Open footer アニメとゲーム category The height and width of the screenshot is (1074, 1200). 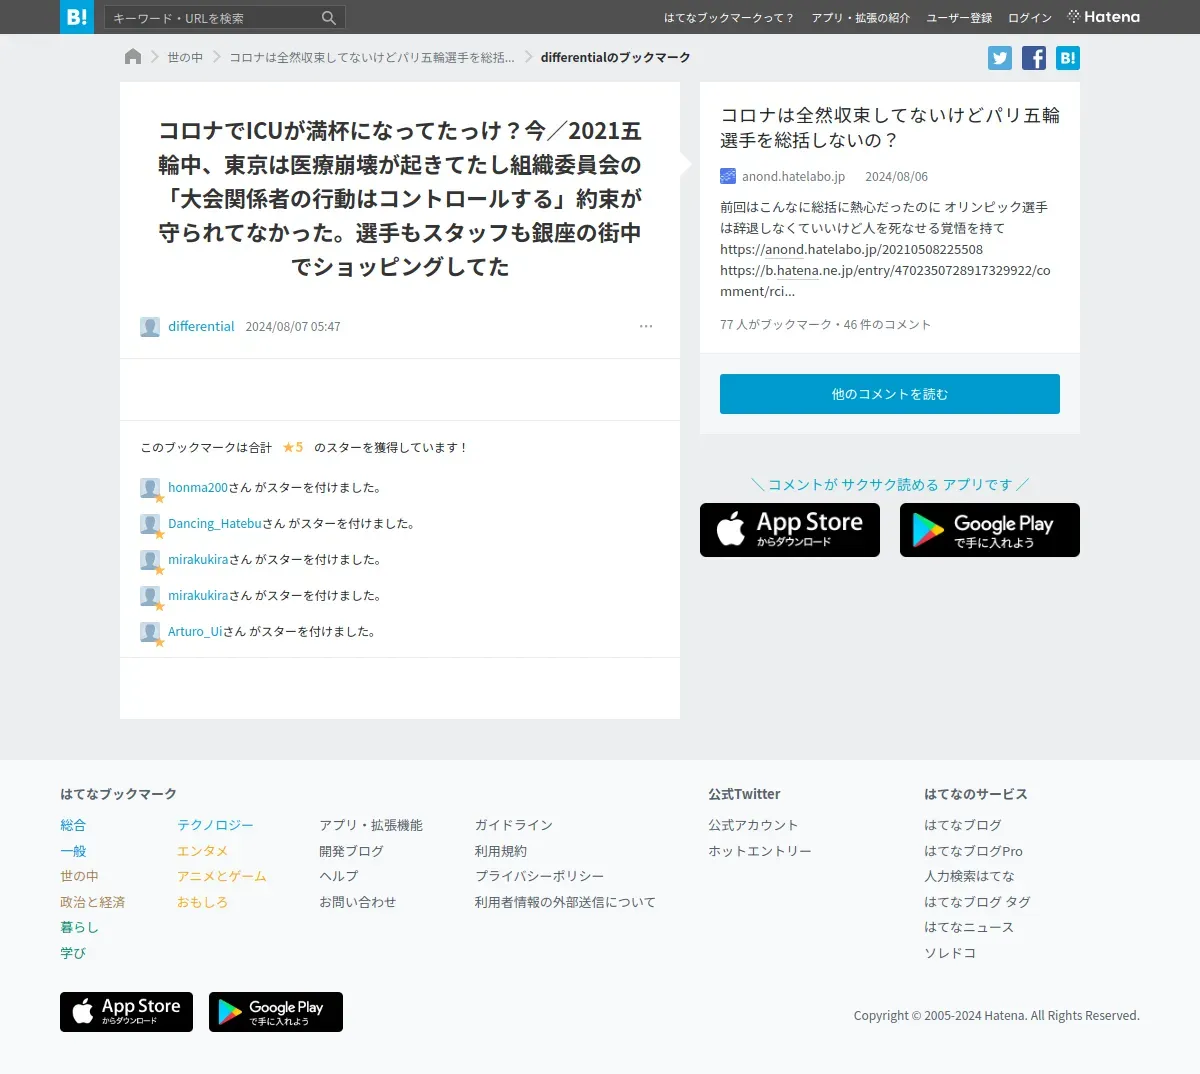coord(221,876)
